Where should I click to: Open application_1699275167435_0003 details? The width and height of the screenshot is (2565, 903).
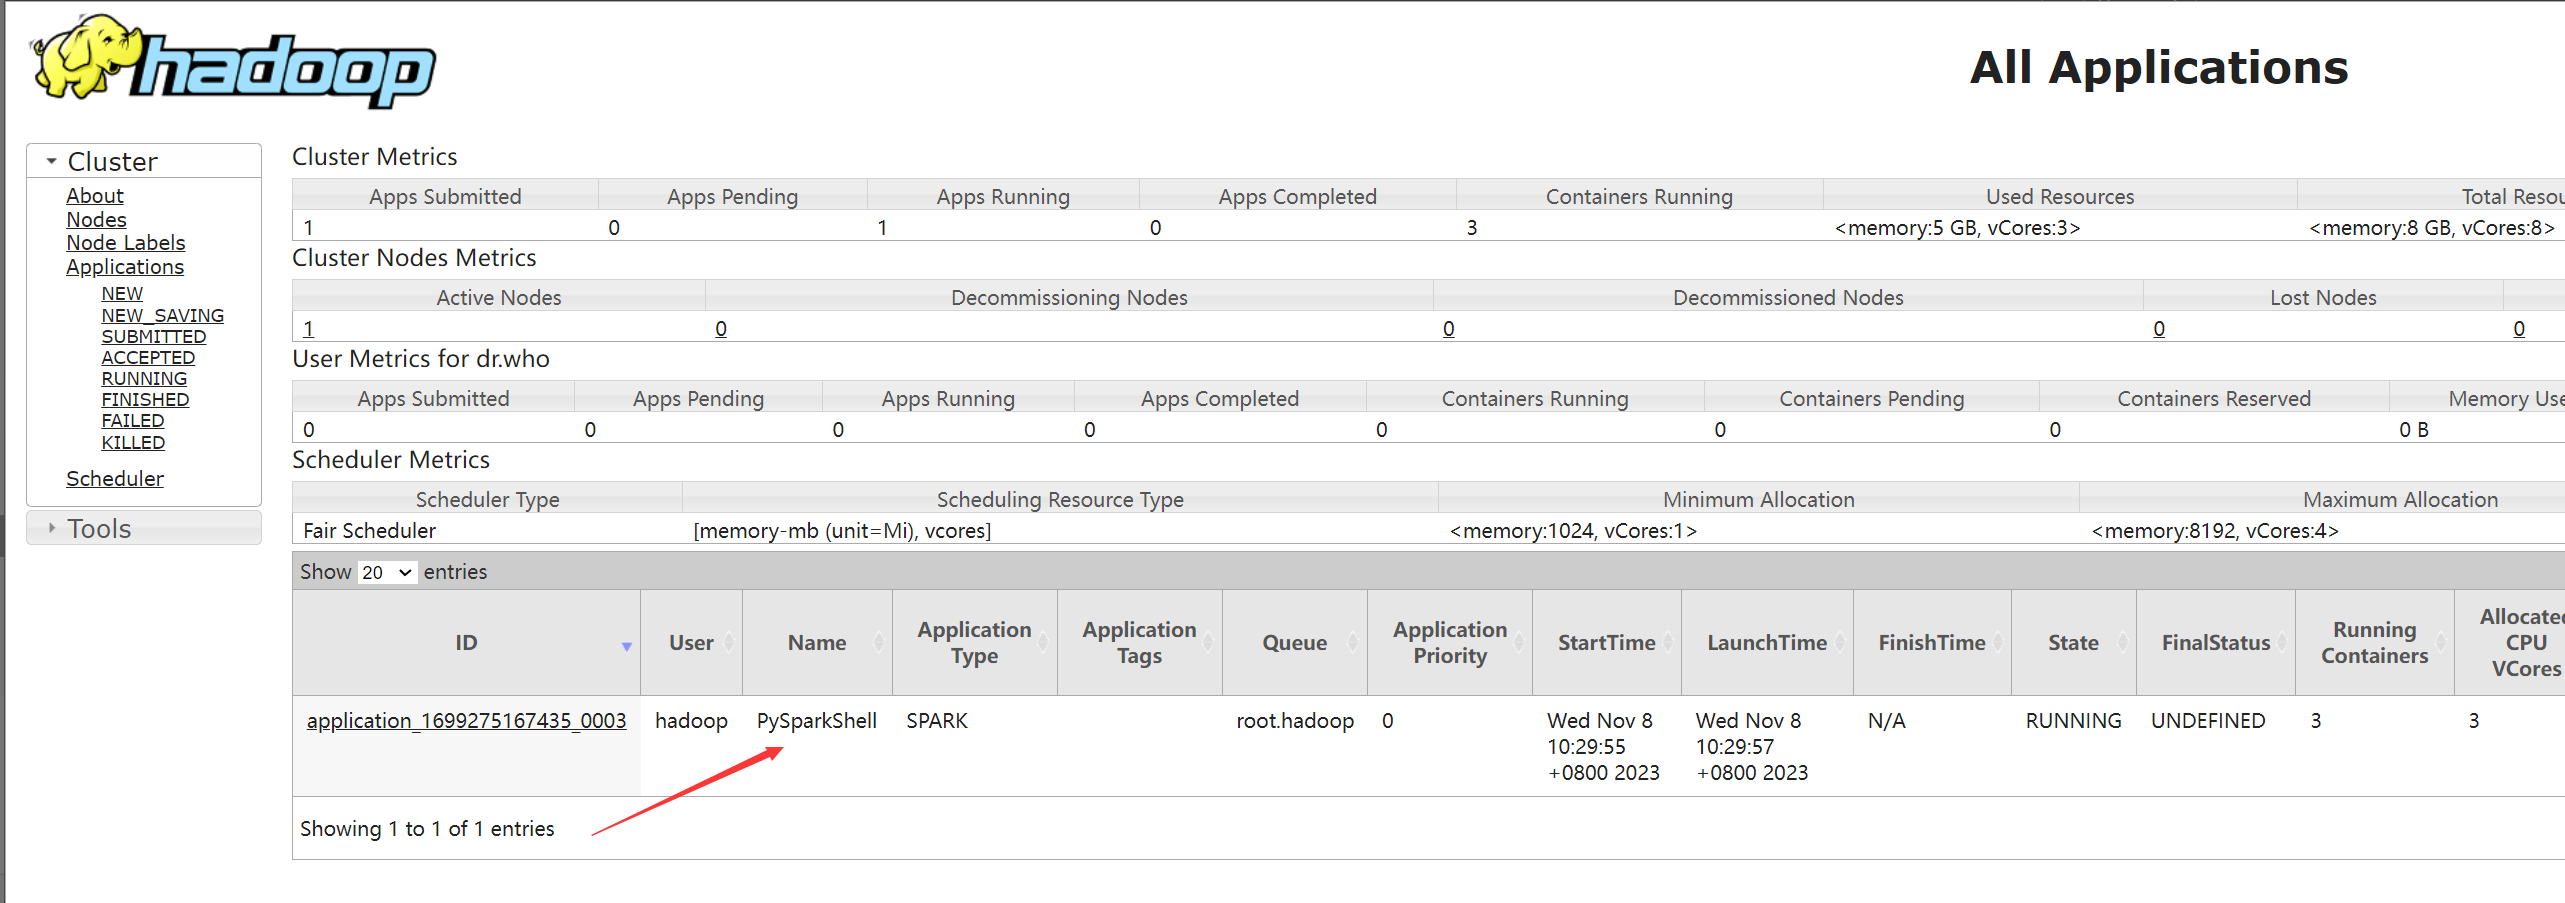pos(466,721)
